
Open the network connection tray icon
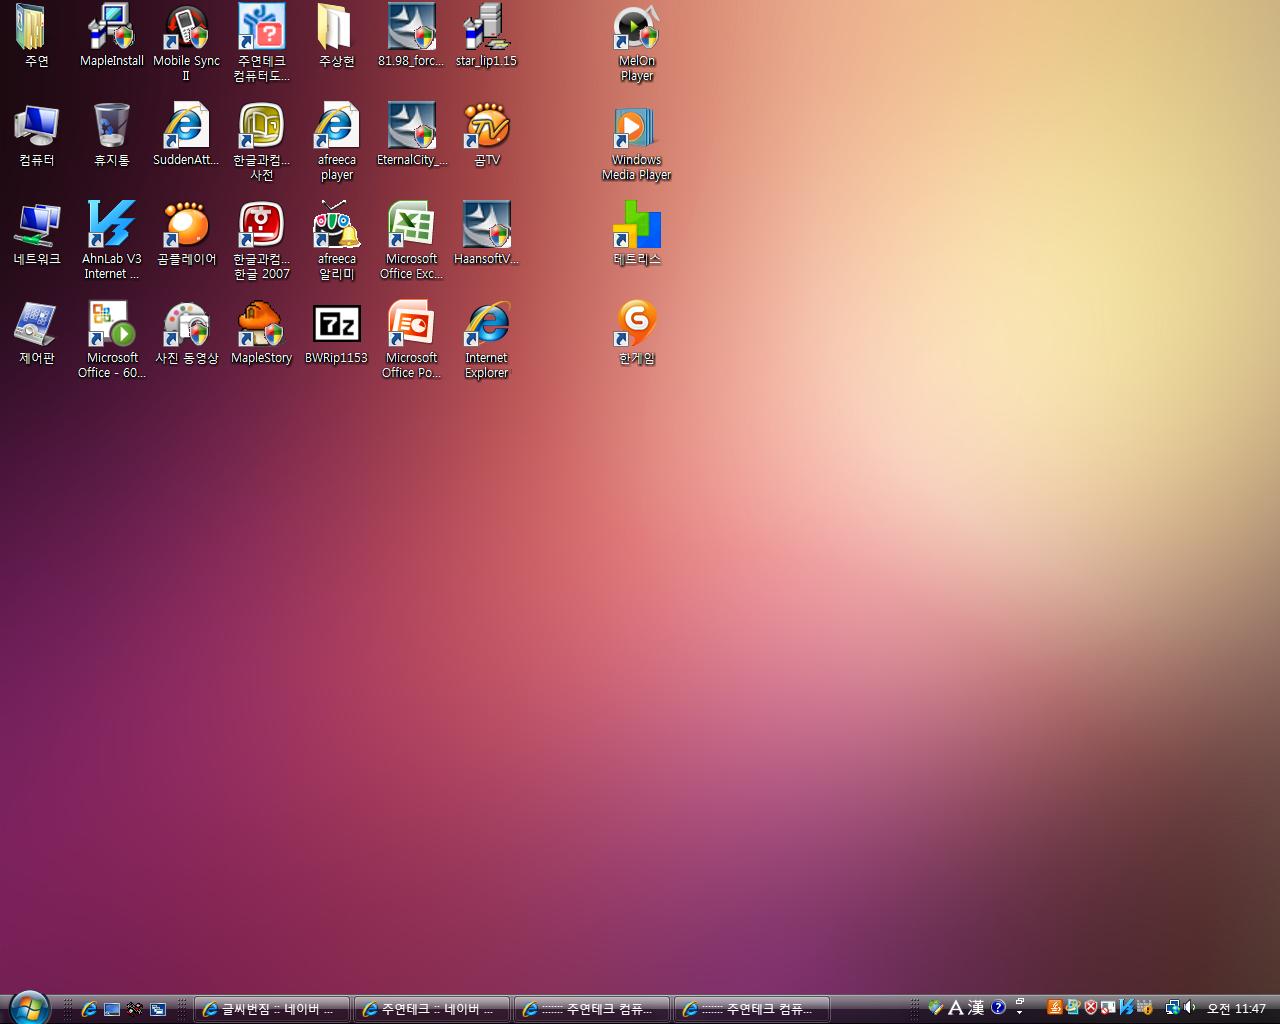[1172, 1008]
